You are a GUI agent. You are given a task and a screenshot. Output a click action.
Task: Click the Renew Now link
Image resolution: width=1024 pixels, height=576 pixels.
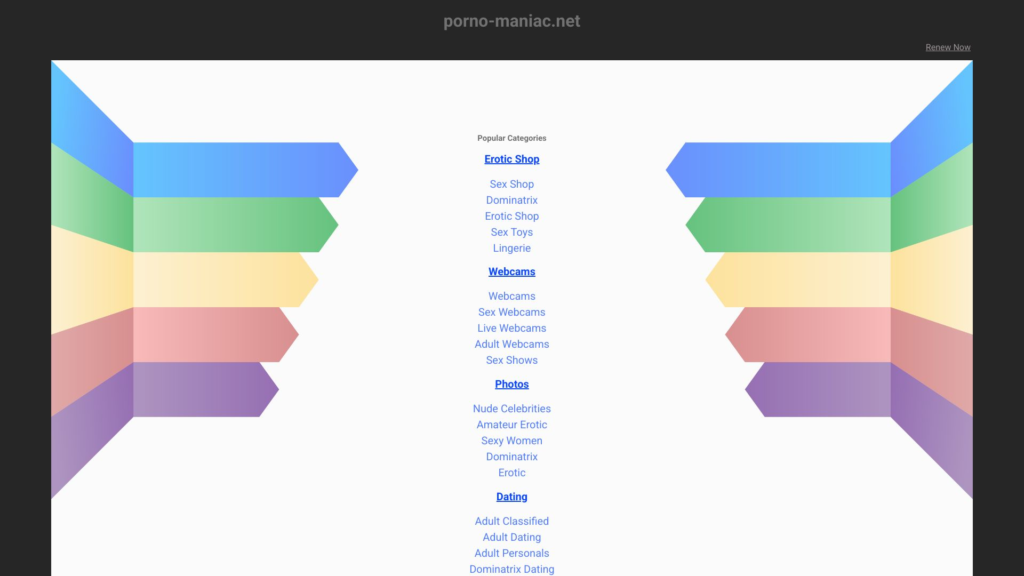[948, 47]
